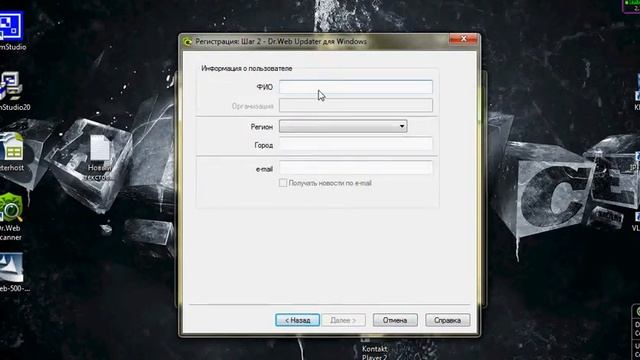
Task: Go back with the Назад button
Action: (x=298, y=320)
